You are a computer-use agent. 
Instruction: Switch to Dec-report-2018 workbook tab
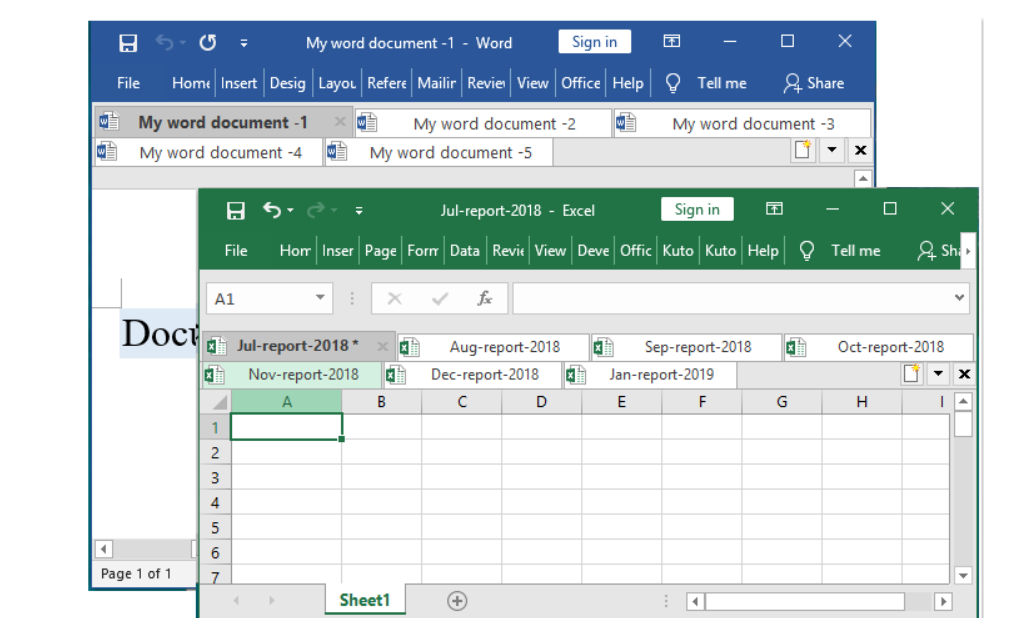click(x=473, y=375)
